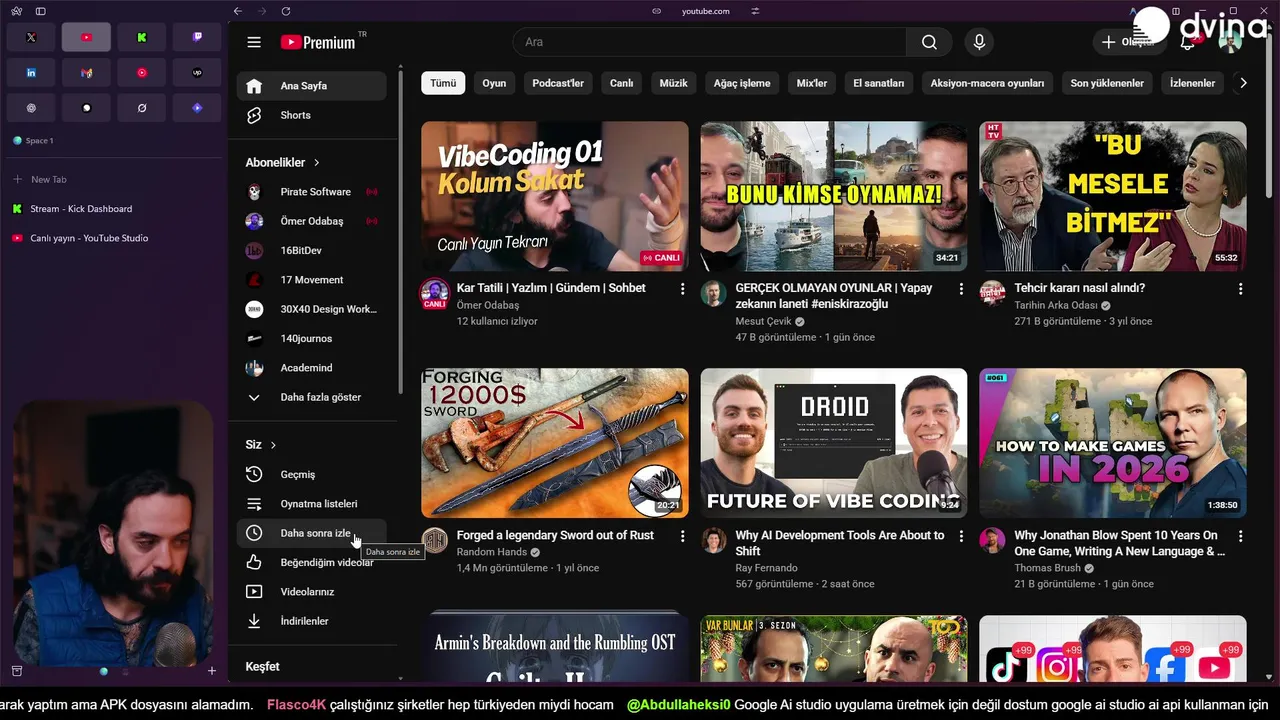
Task: Select the Son yüklenenler chip
Action: (x=1107, y=83)
